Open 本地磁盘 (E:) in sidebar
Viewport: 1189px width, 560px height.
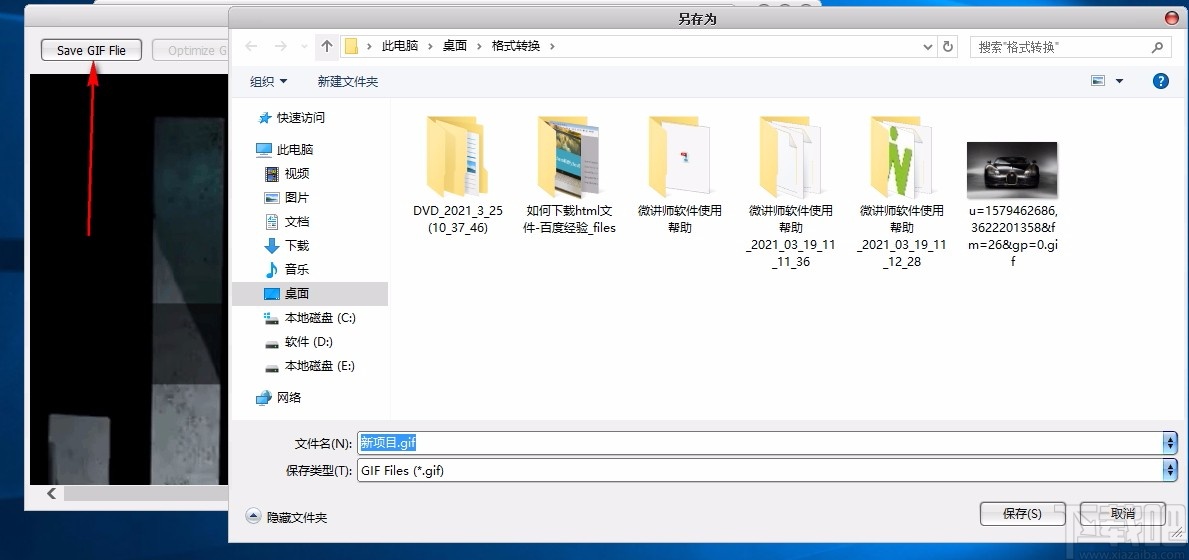[x=309, y=366]
